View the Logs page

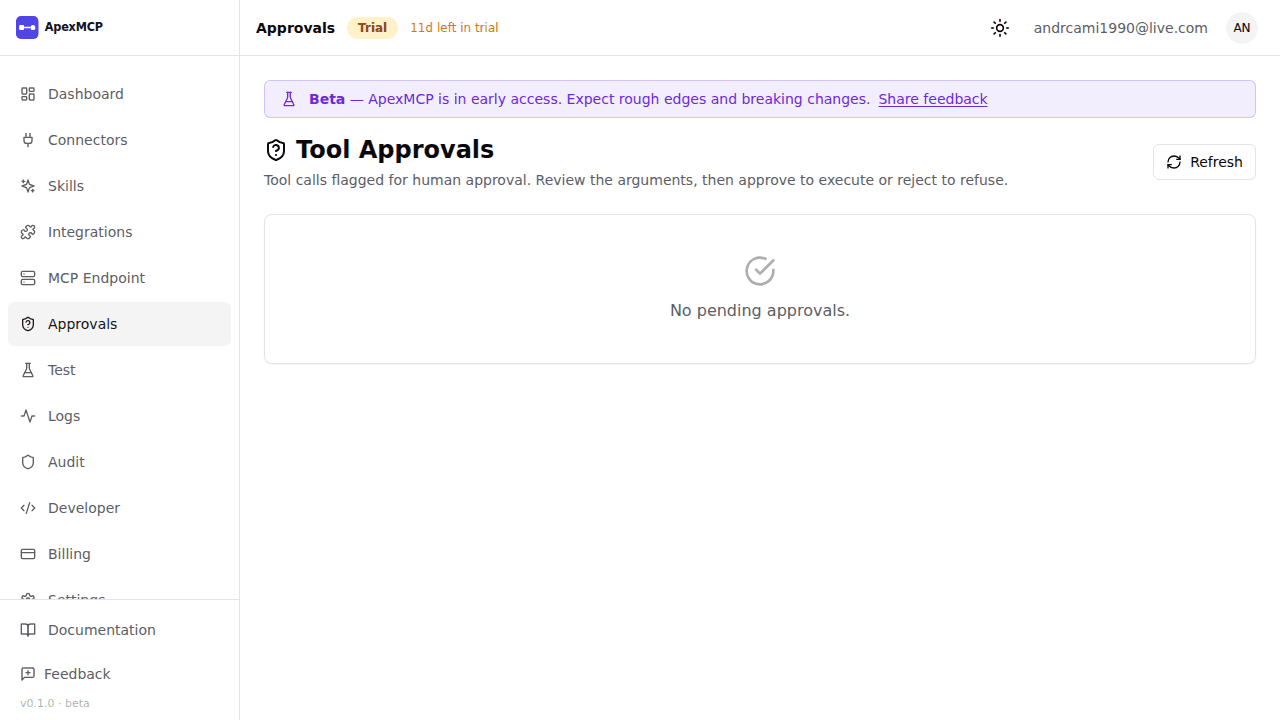[119, 416]
